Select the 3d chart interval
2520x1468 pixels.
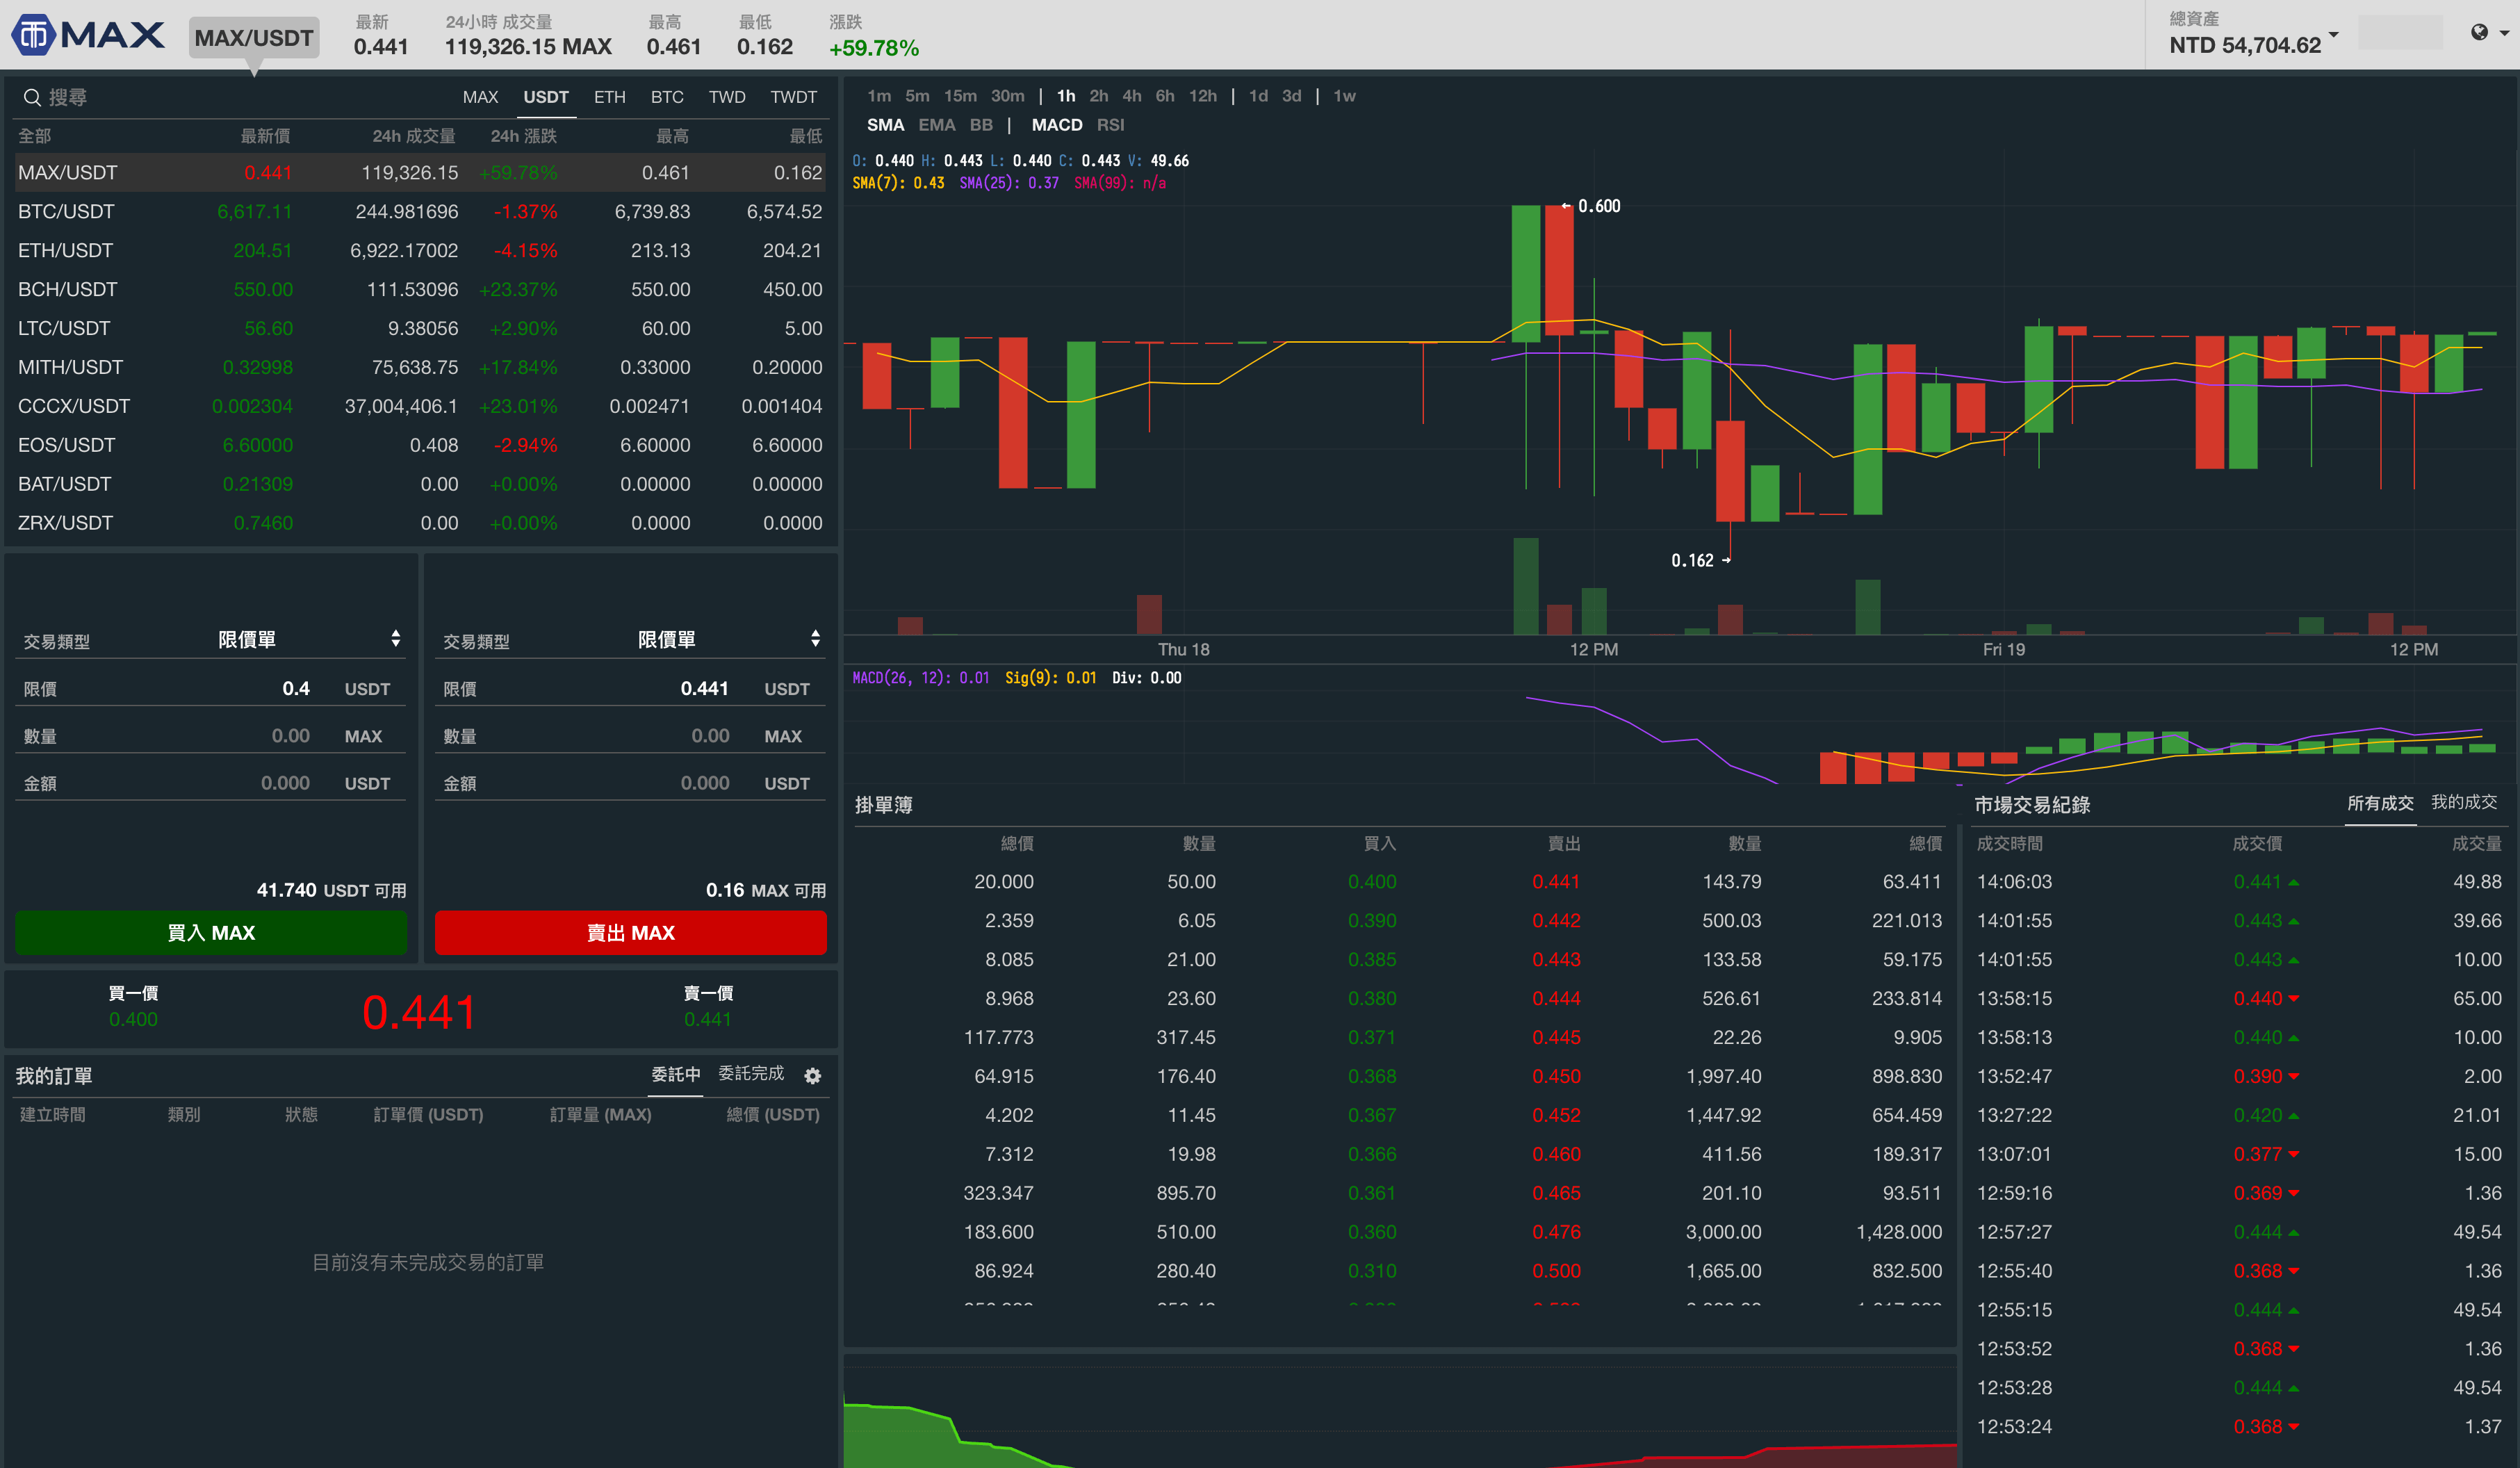[1291, 96]
